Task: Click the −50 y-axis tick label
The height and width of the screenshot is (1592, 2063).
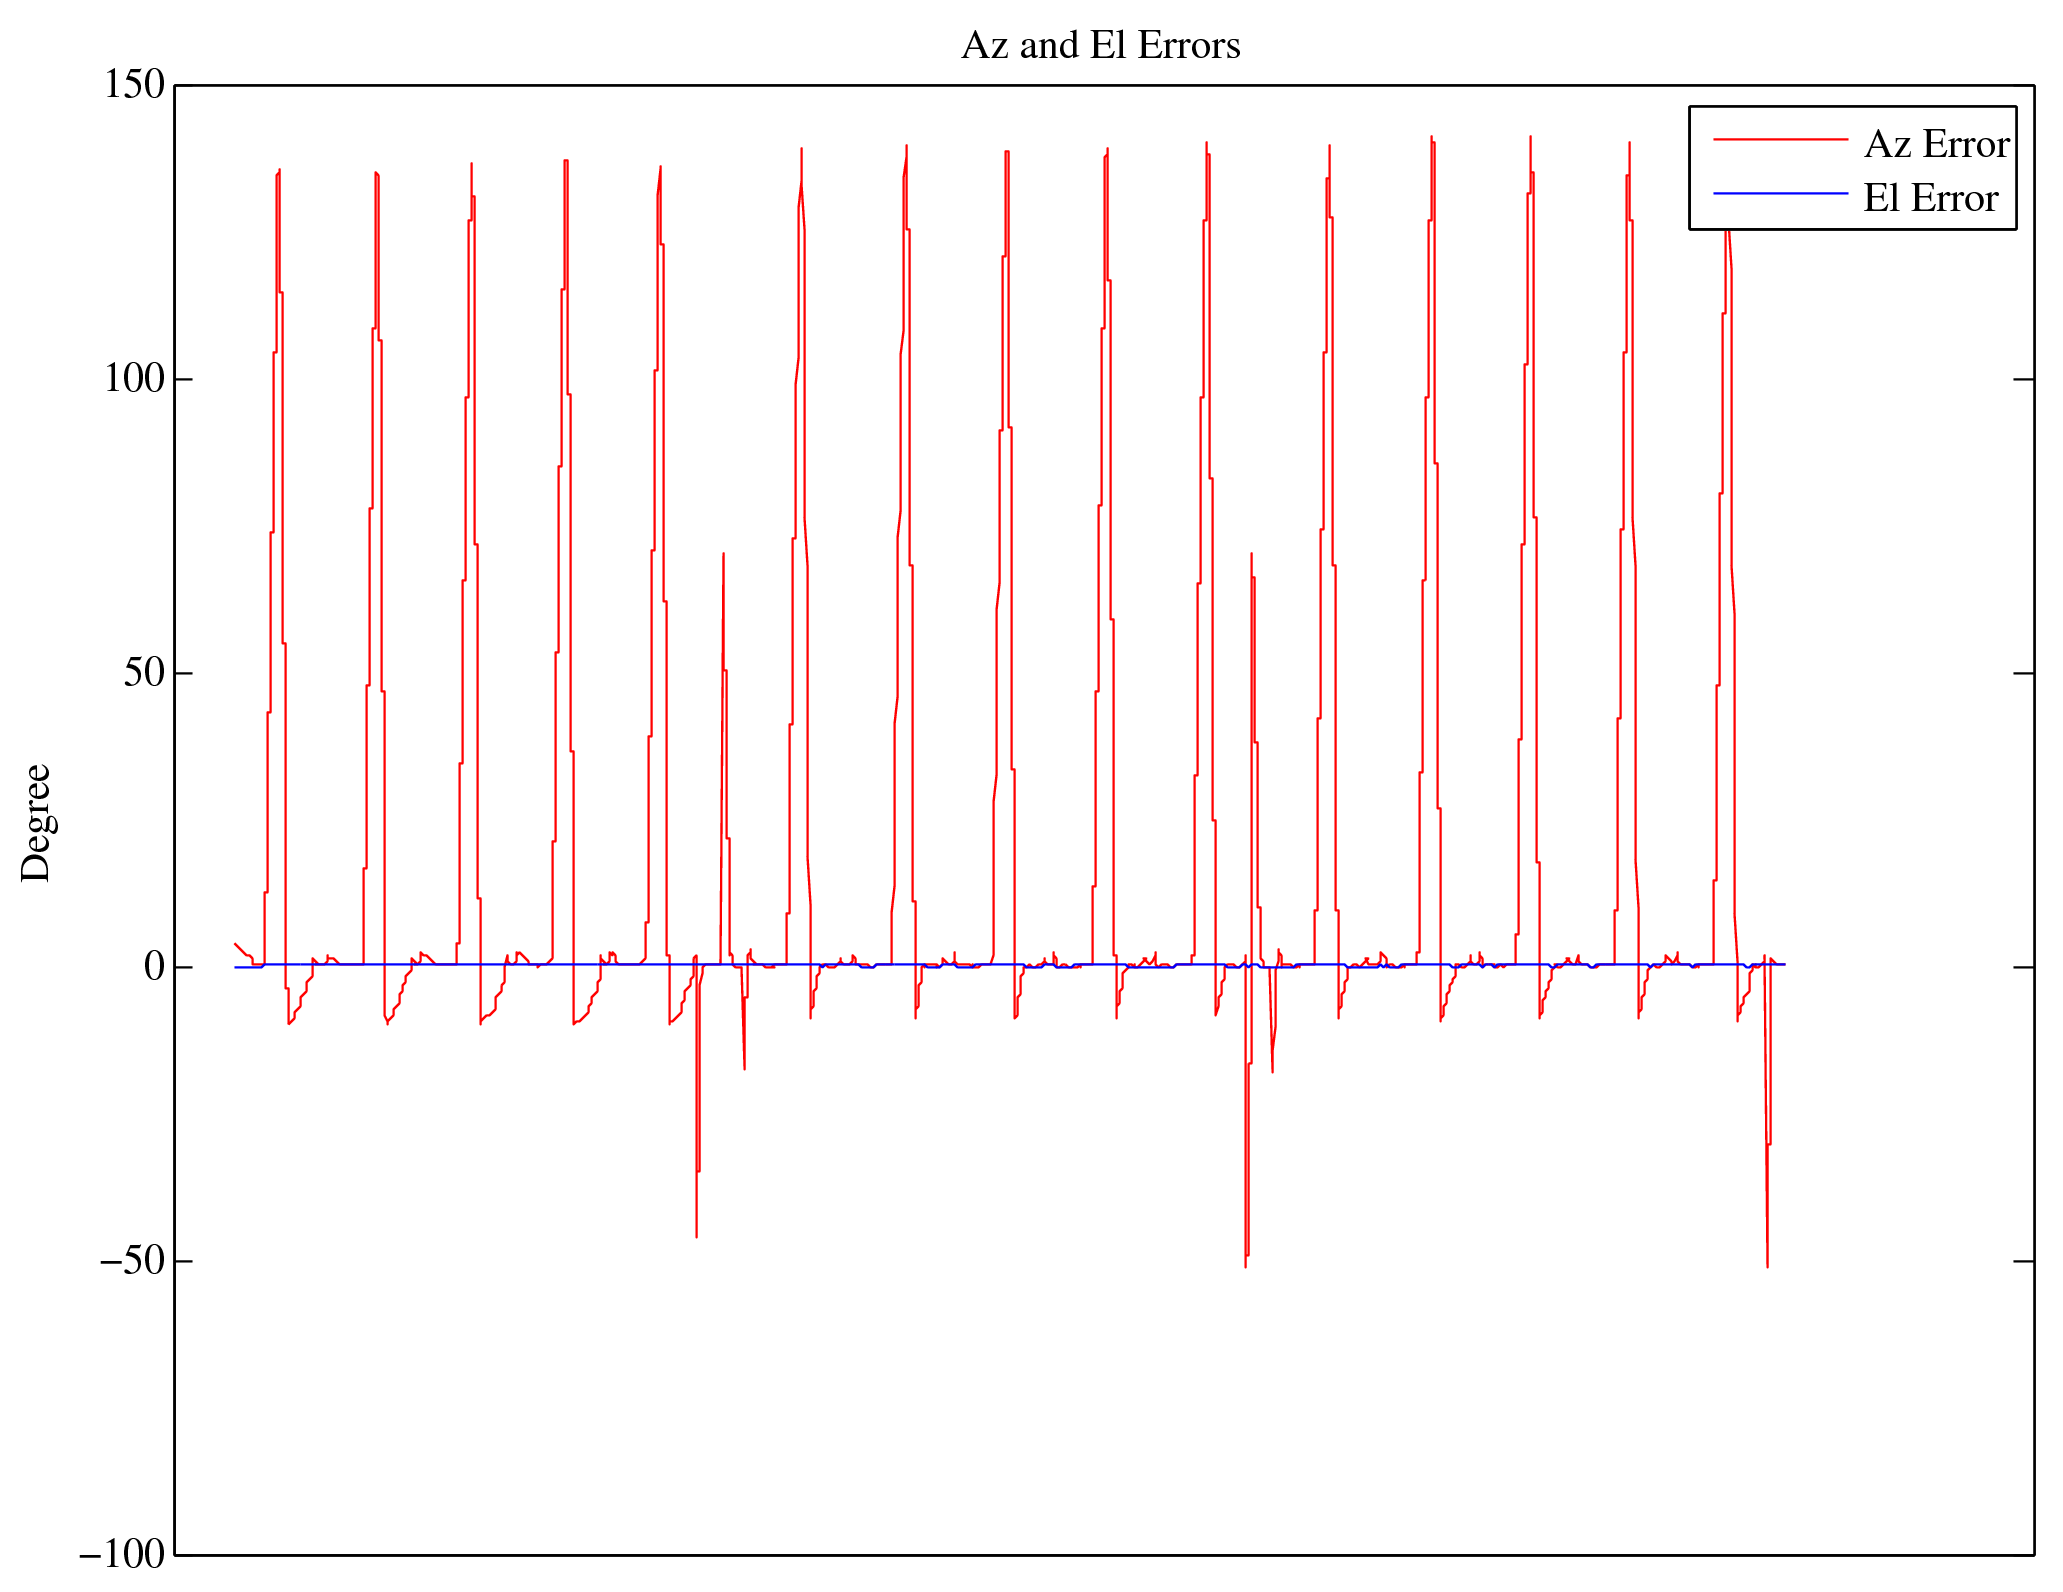Action: point(132,1261)
